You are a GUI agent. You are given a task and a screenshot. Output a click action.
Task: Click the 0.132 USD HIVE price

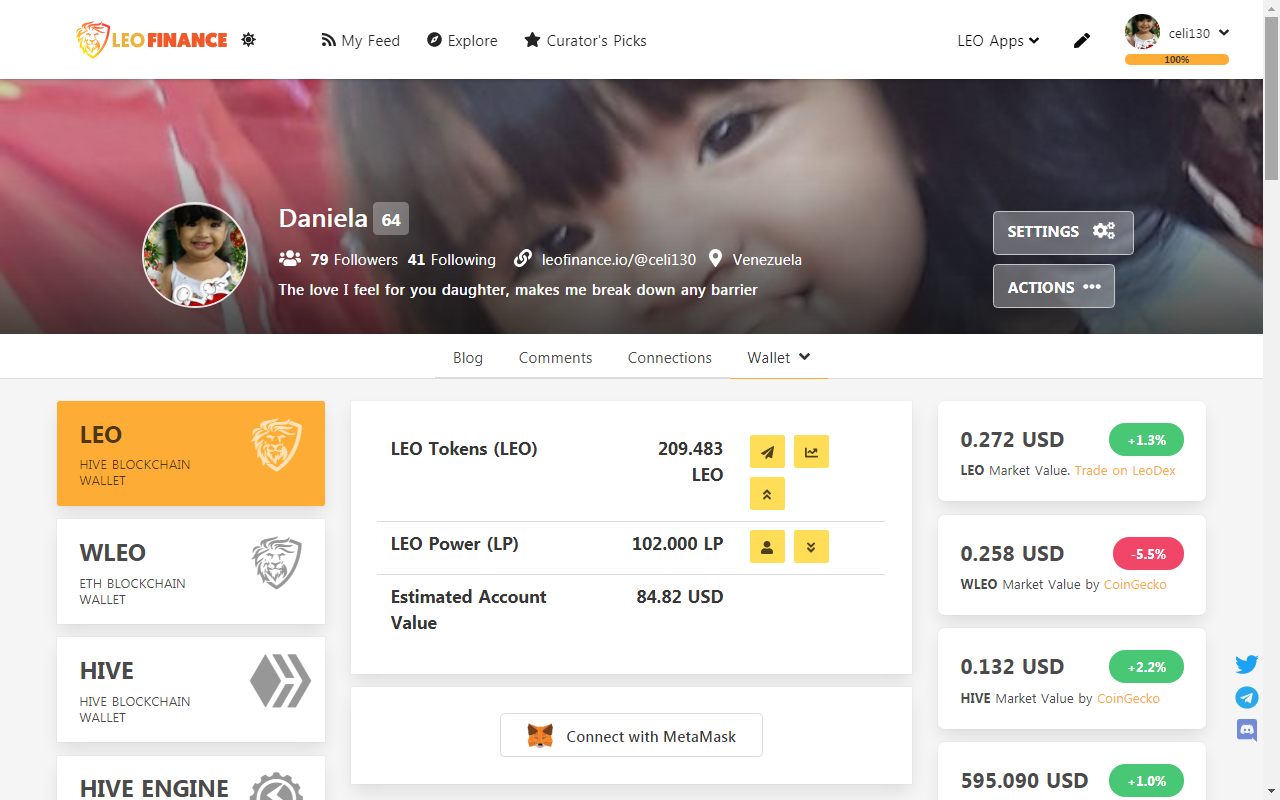tap(1012, 667)
